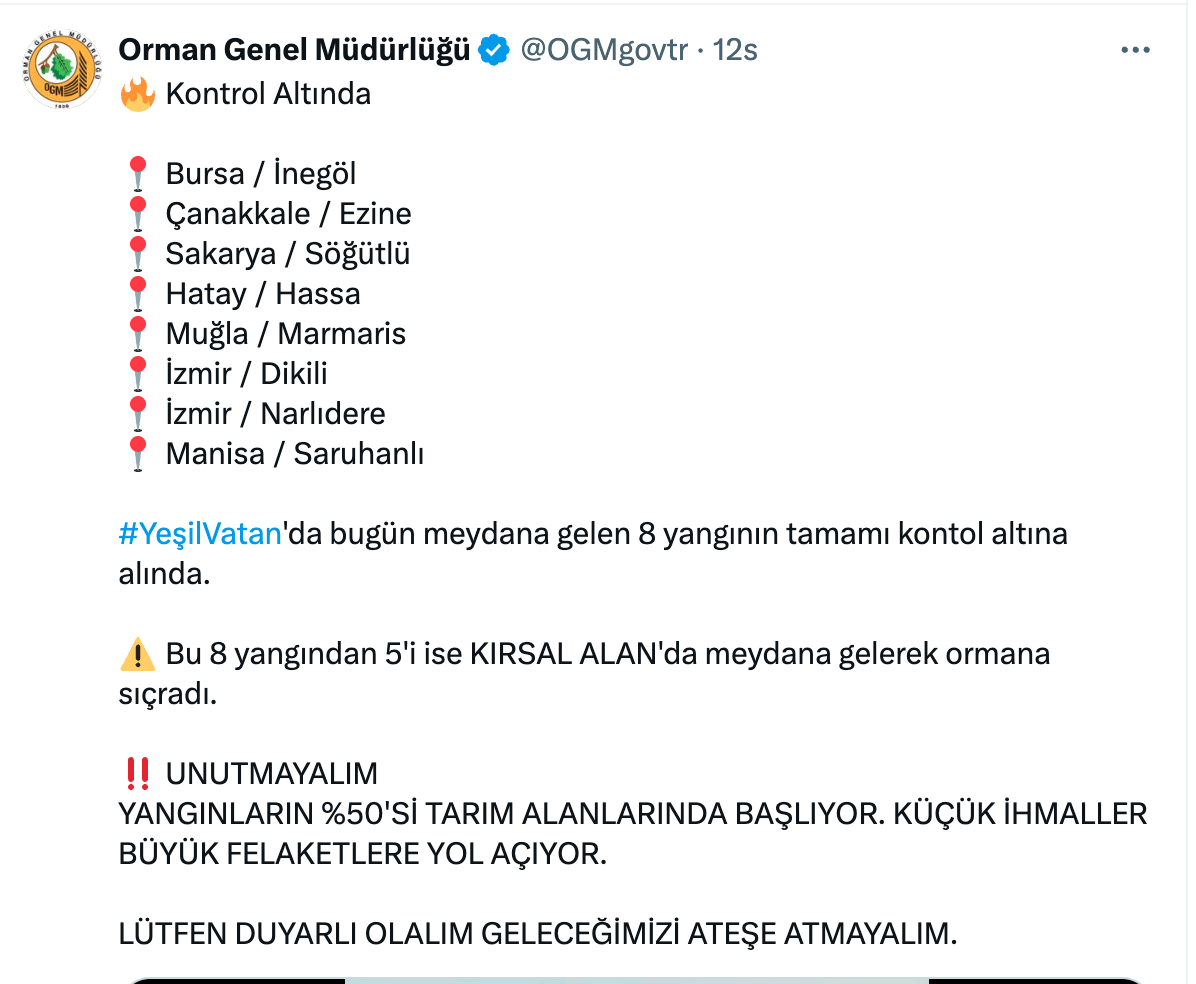The height and width of the screenshot is (984, 1196).
Task: Click the 12s tweet timestamp
Action: [735, 50]
